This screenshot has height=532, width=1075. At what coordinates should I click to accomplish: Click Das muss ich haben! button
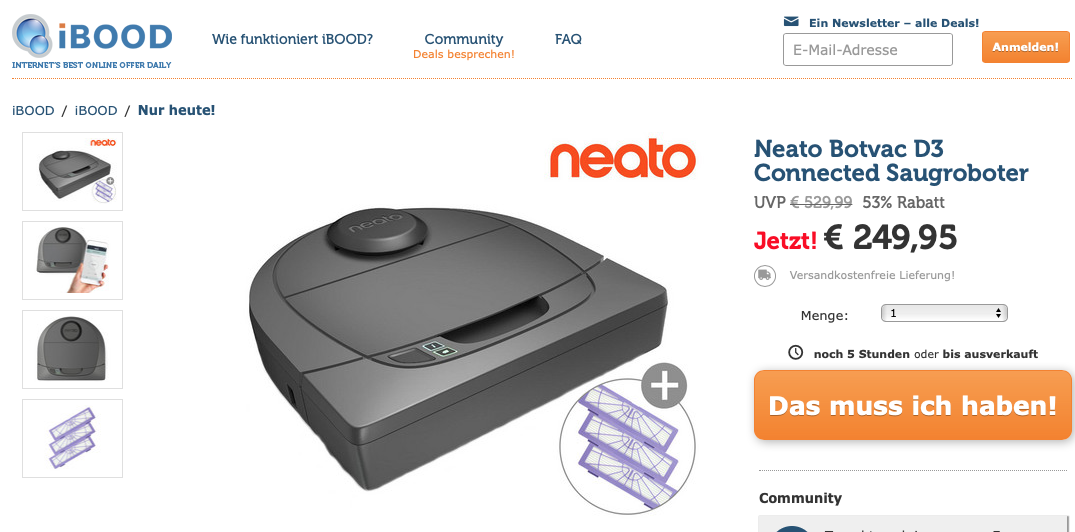[x=913, y=405]
